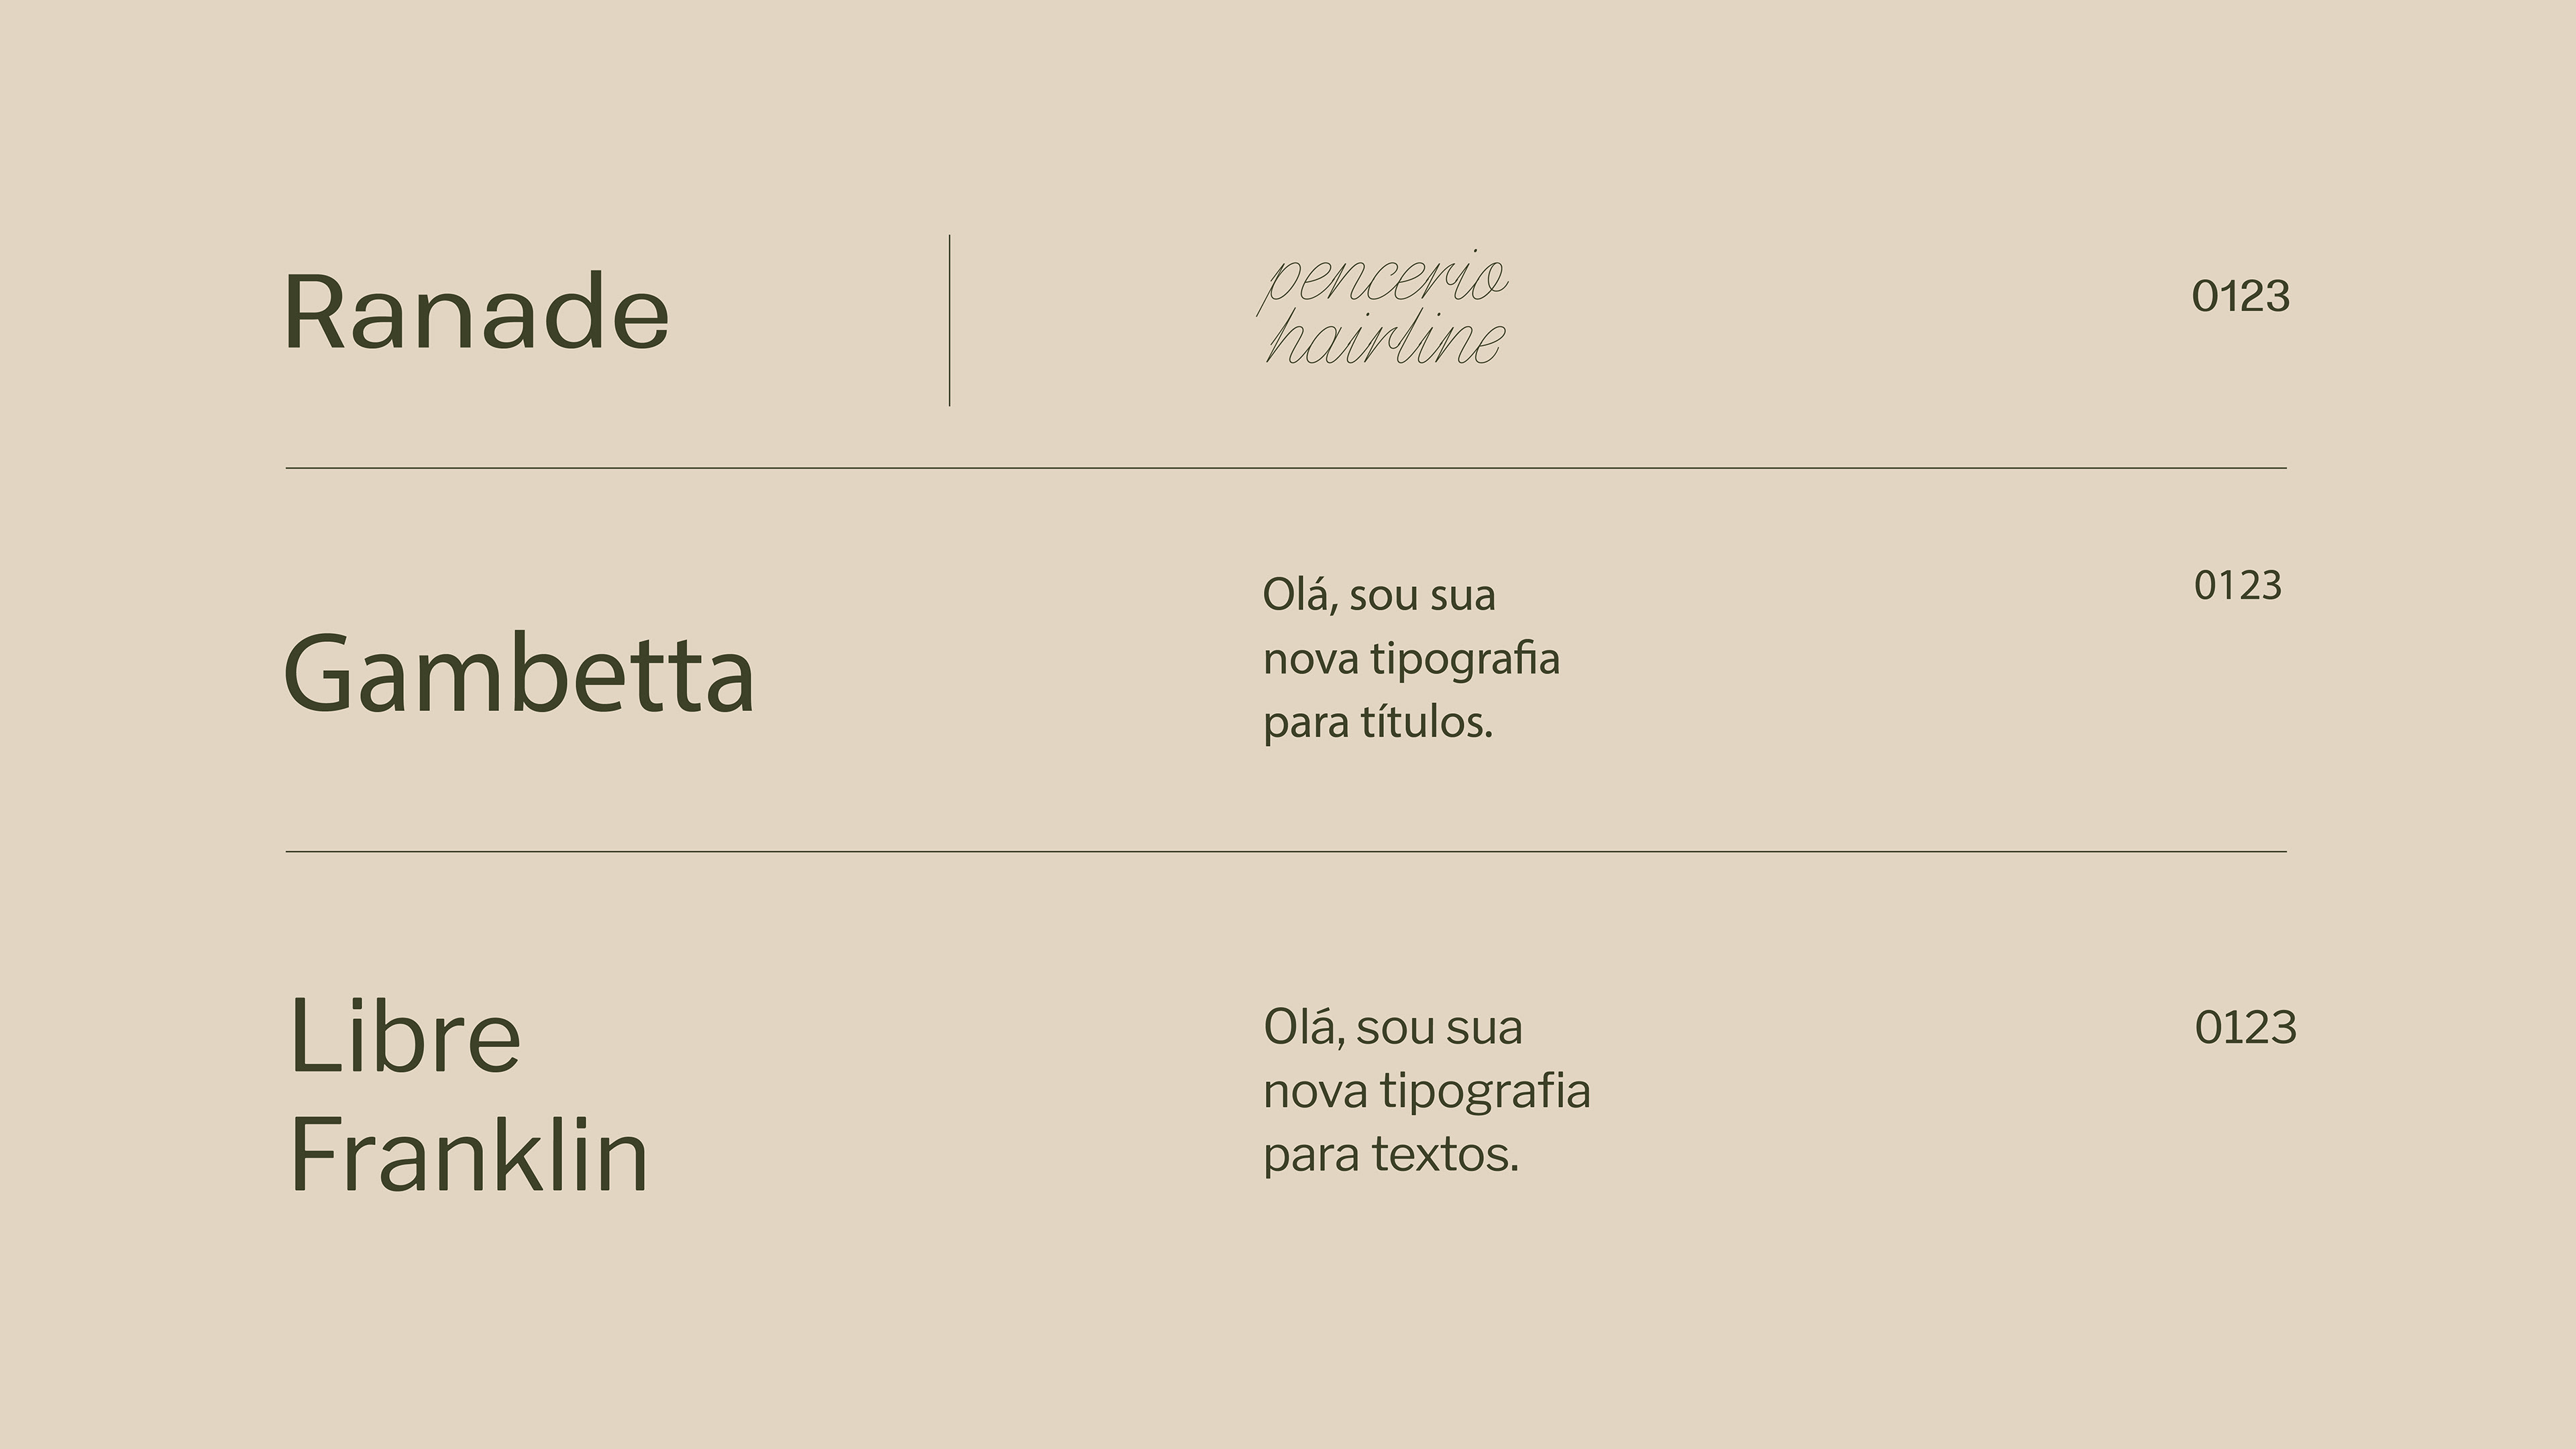Screen dimensions: 2576x1449
Task: Click the vertical divider next to Ranade
Action: (x=949, y=320)
